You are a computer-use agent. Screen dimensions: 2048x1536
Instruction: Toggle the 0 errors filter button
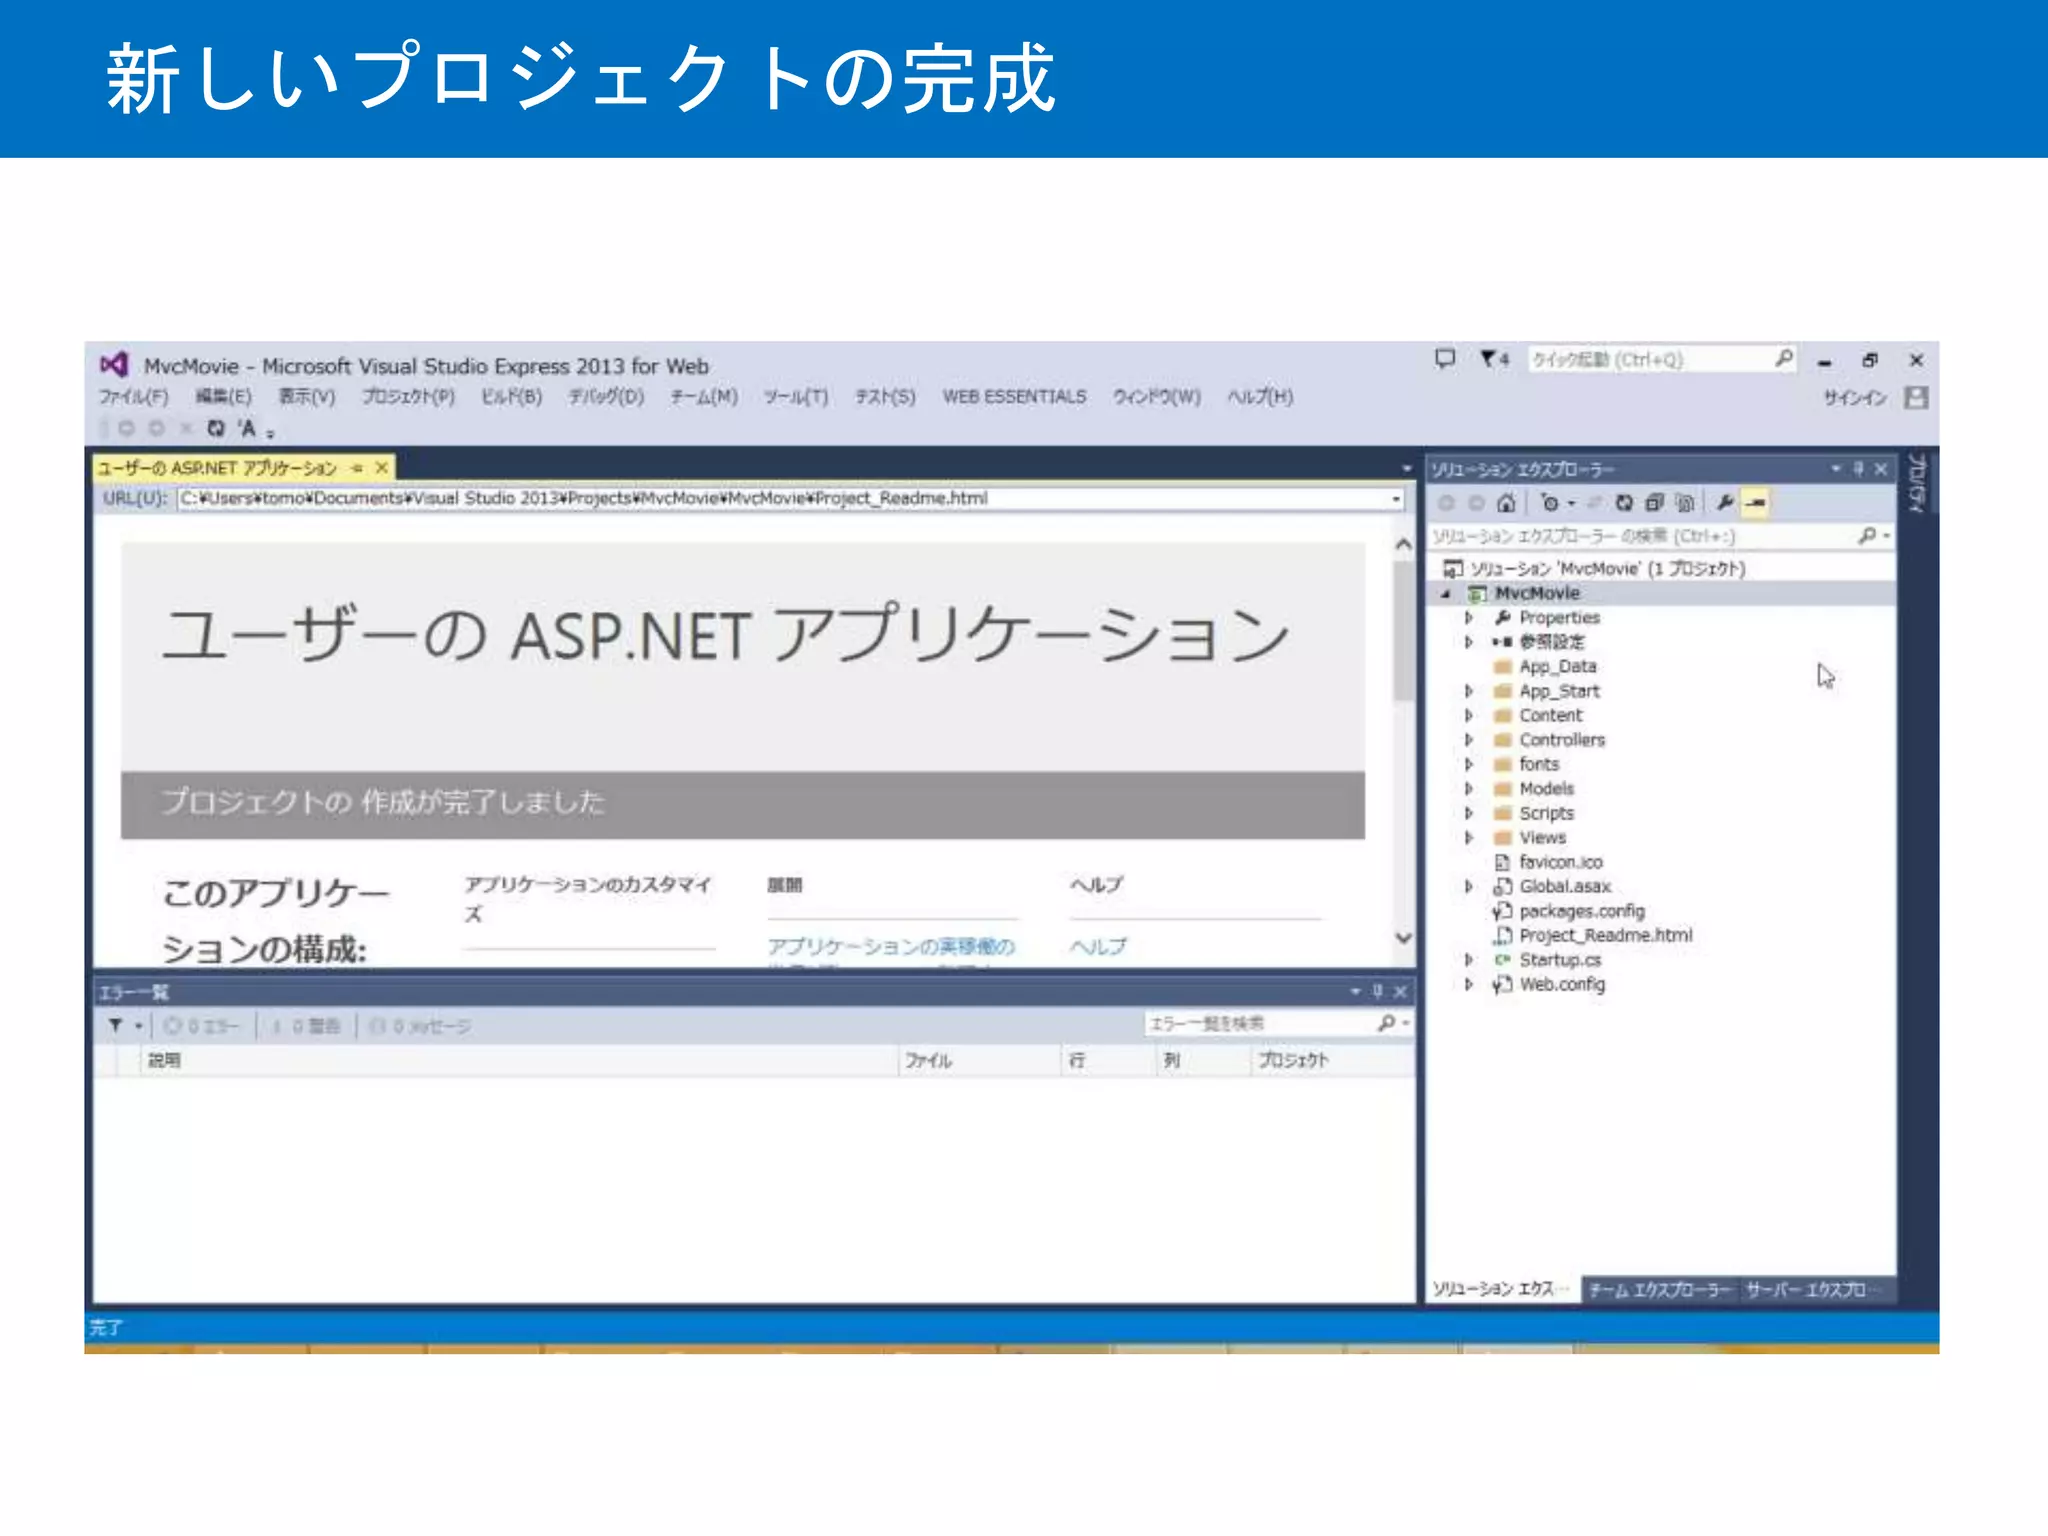coord(202,1026)
